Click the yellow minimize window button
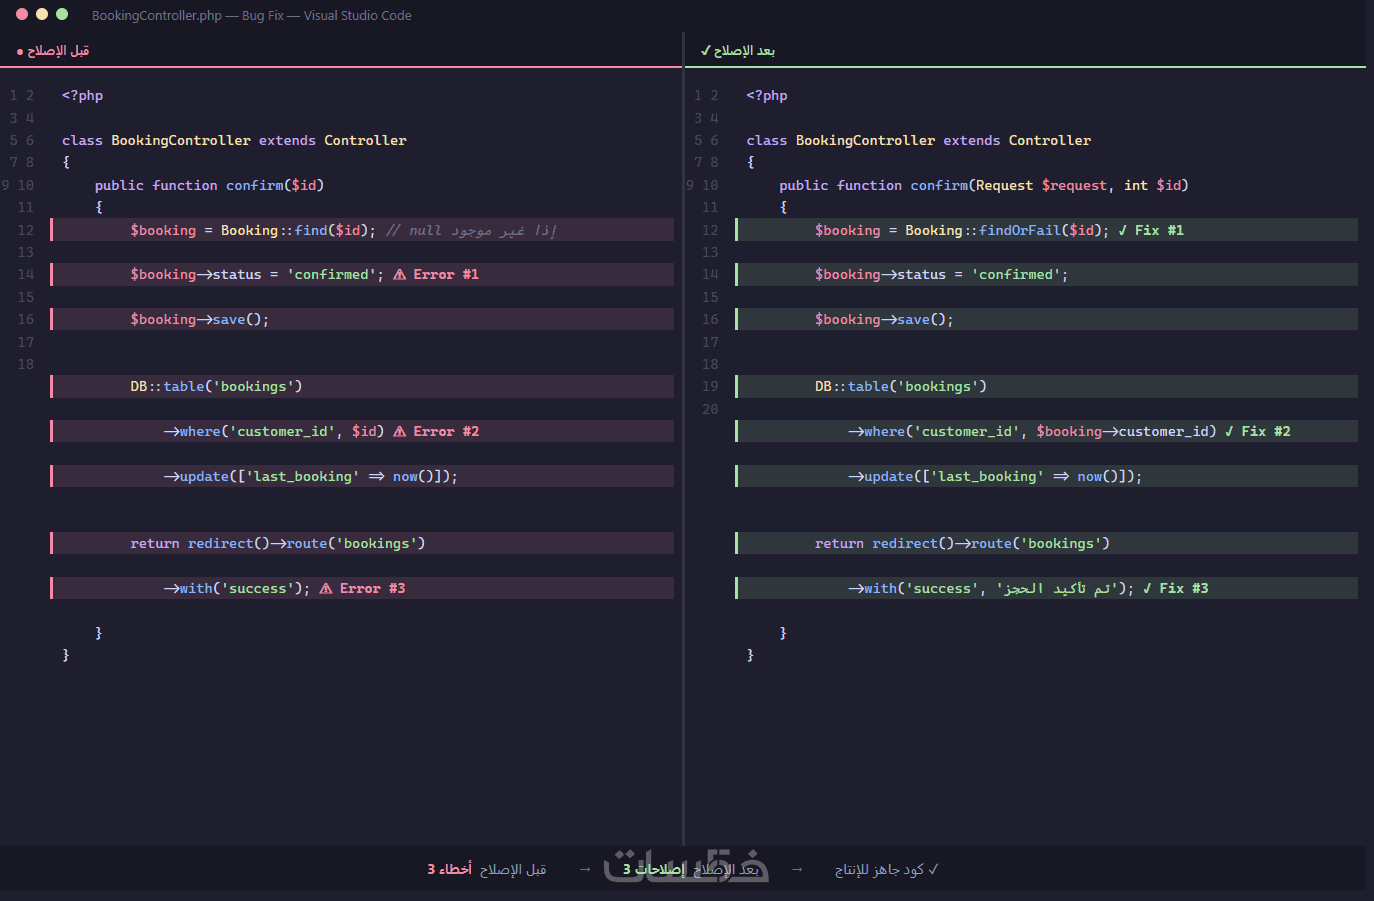The width and height of the screenshot is (1374, 901). pos(42,14)
